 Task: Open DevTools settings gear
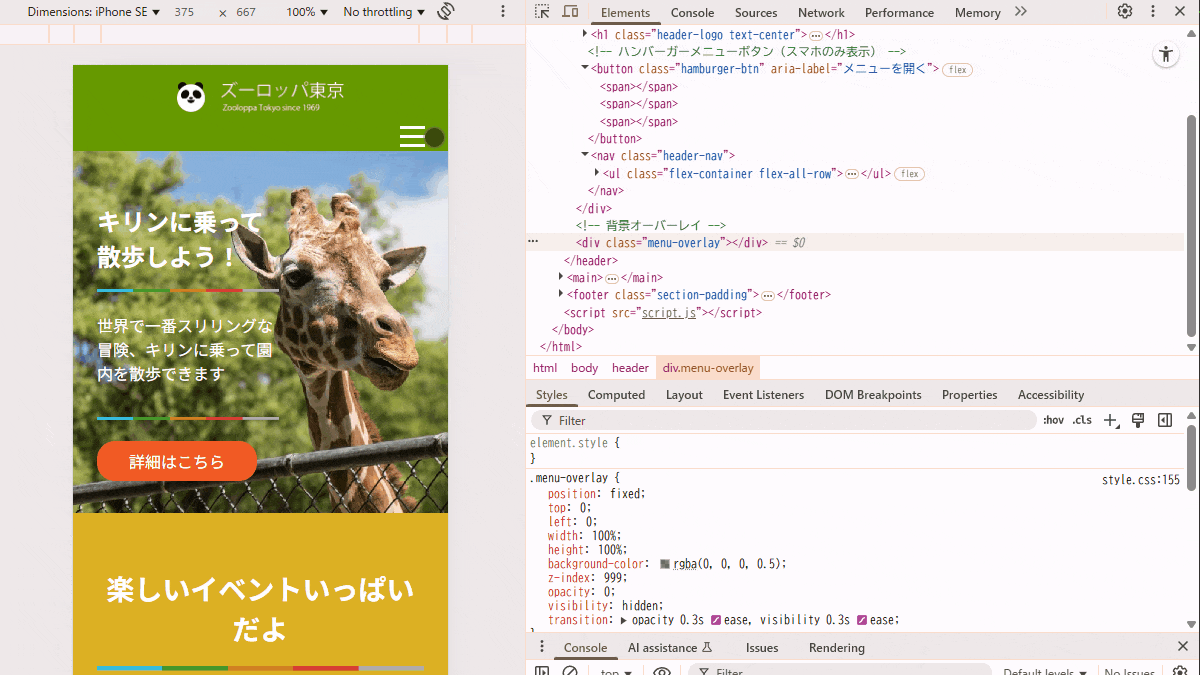click(x=1125, y=12)
